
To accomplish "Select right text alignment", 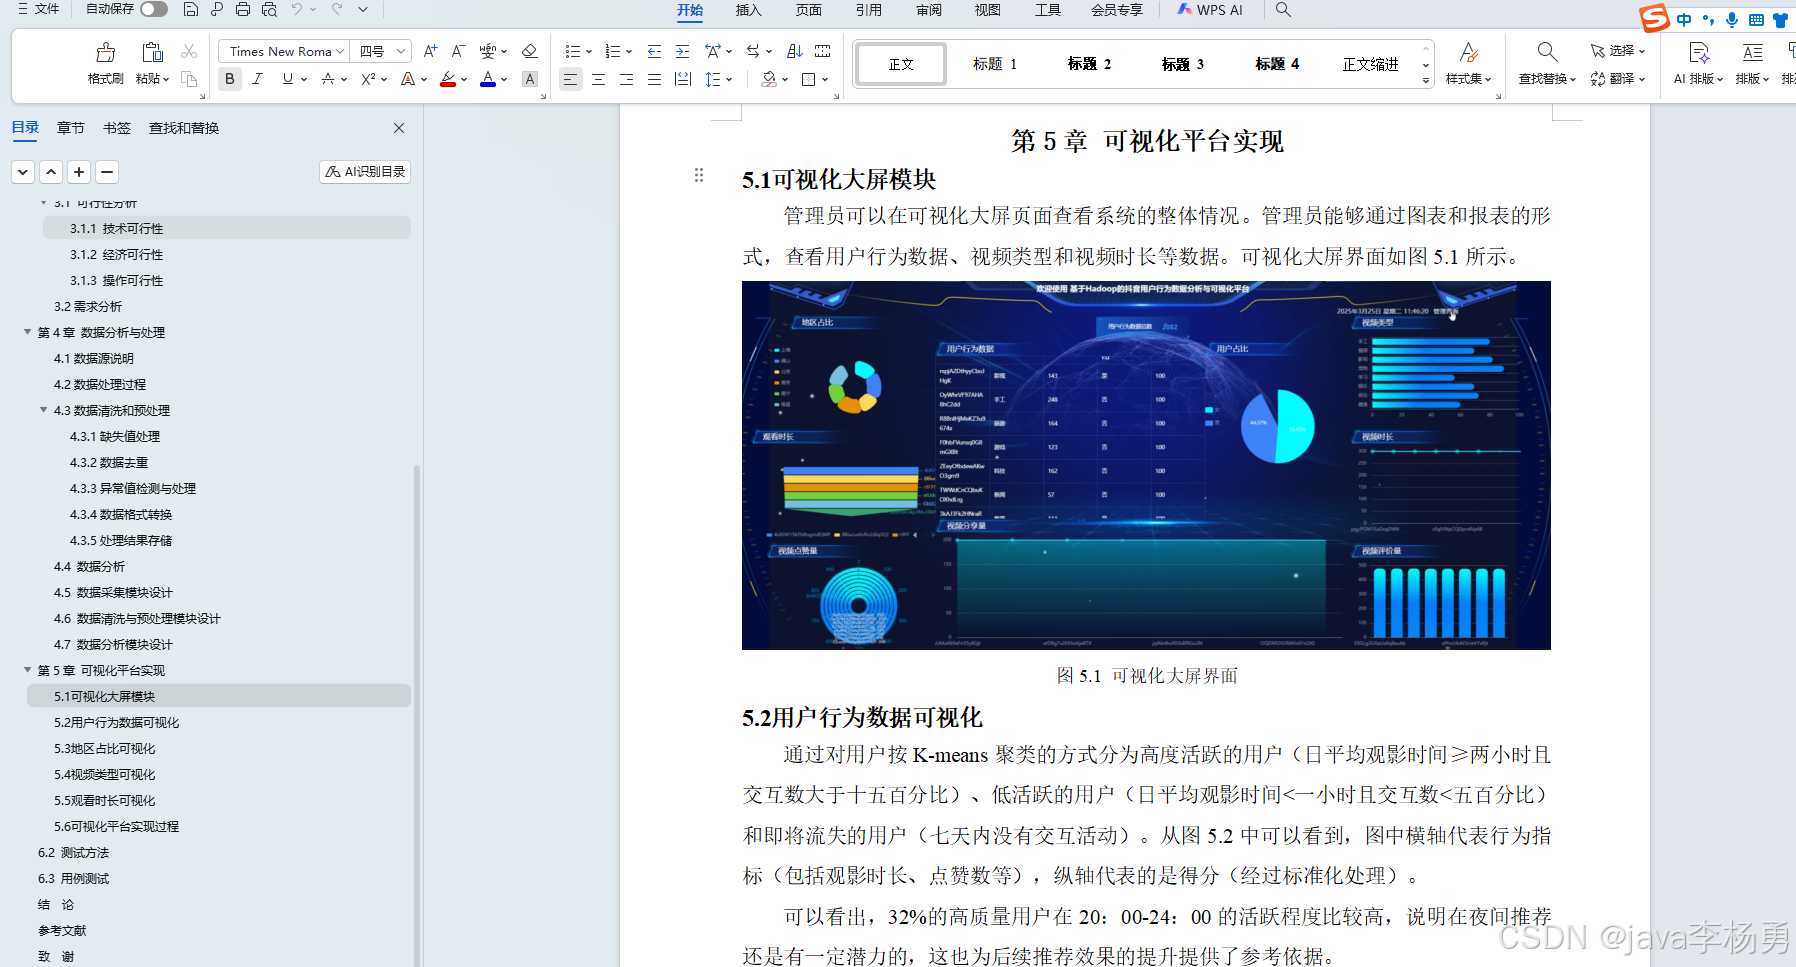I will click(x=626, y=79).
